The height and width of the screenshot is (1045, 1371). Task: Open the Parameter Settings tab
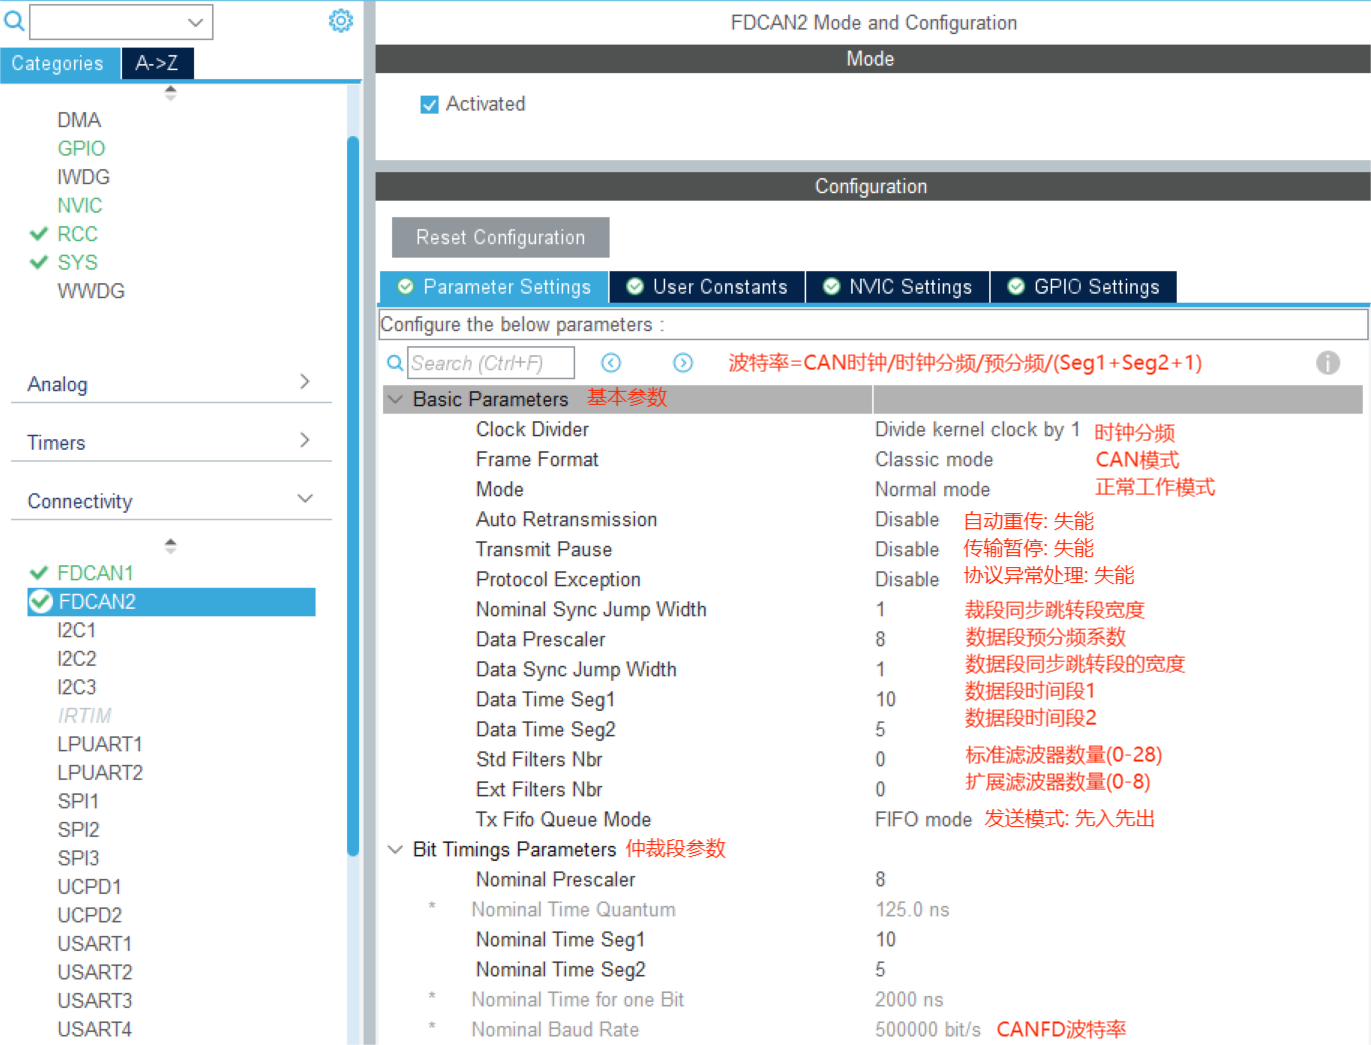pyautogui.click(x=494, y=287)
